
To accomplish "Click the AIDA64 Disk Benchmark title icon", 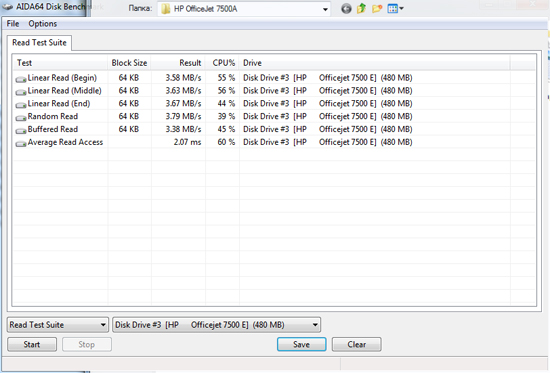I will (x=8, y=7).
